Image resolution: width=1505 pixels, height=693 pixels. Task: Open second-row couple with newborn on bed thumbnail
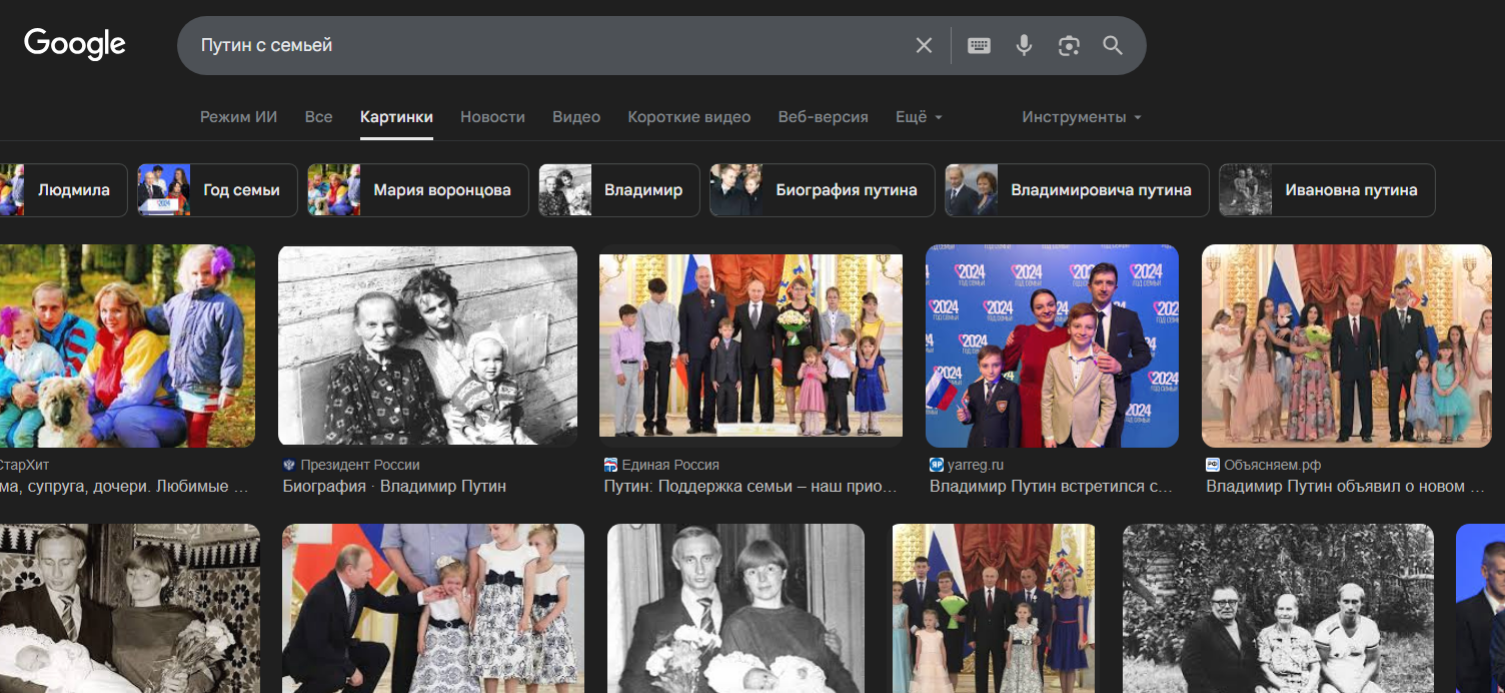click(x=130, y=608)
